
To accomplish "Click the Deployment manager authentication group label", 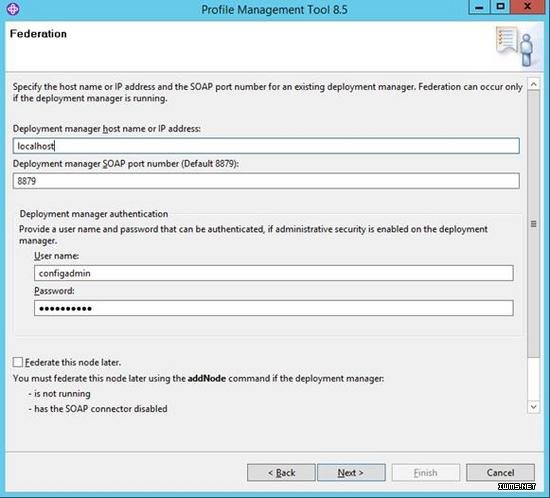I will coord(94,214).
